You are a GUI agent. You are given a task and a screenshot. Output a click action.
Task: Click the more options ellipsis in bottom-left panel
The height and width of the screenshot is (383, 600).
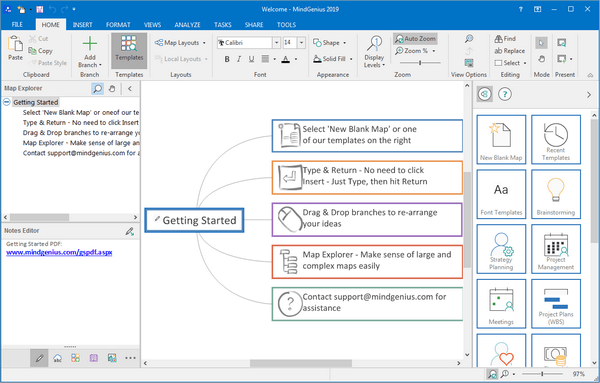130,358
